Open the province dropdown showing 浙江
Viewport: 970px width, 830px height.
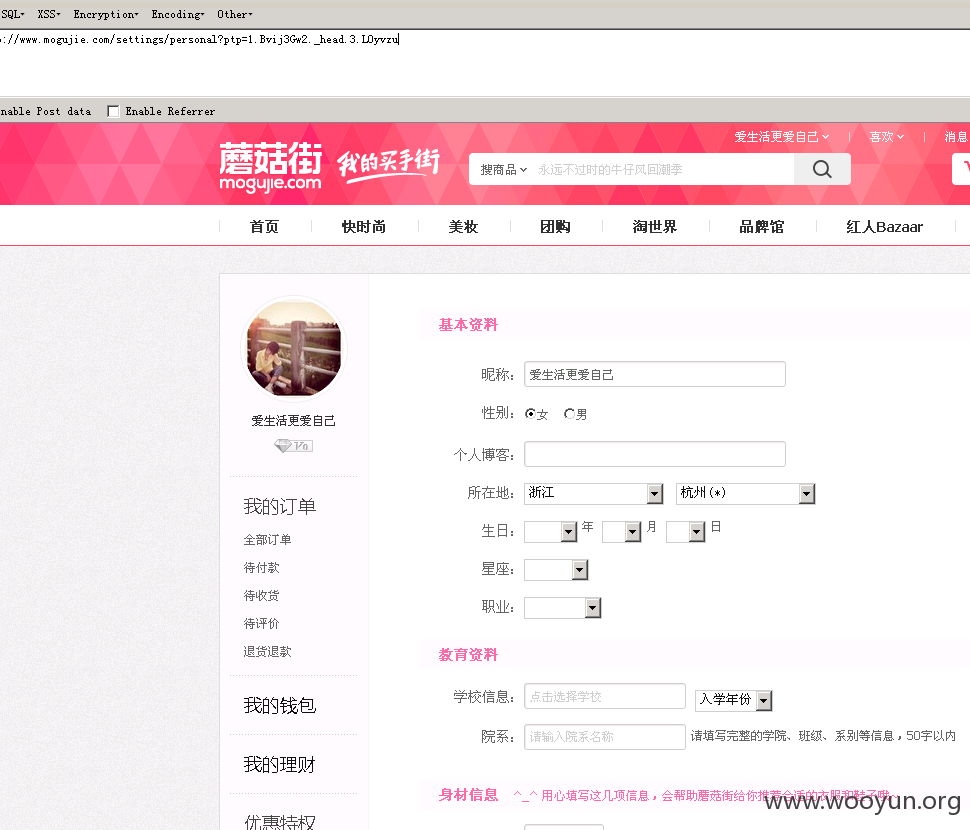[593, 493]
